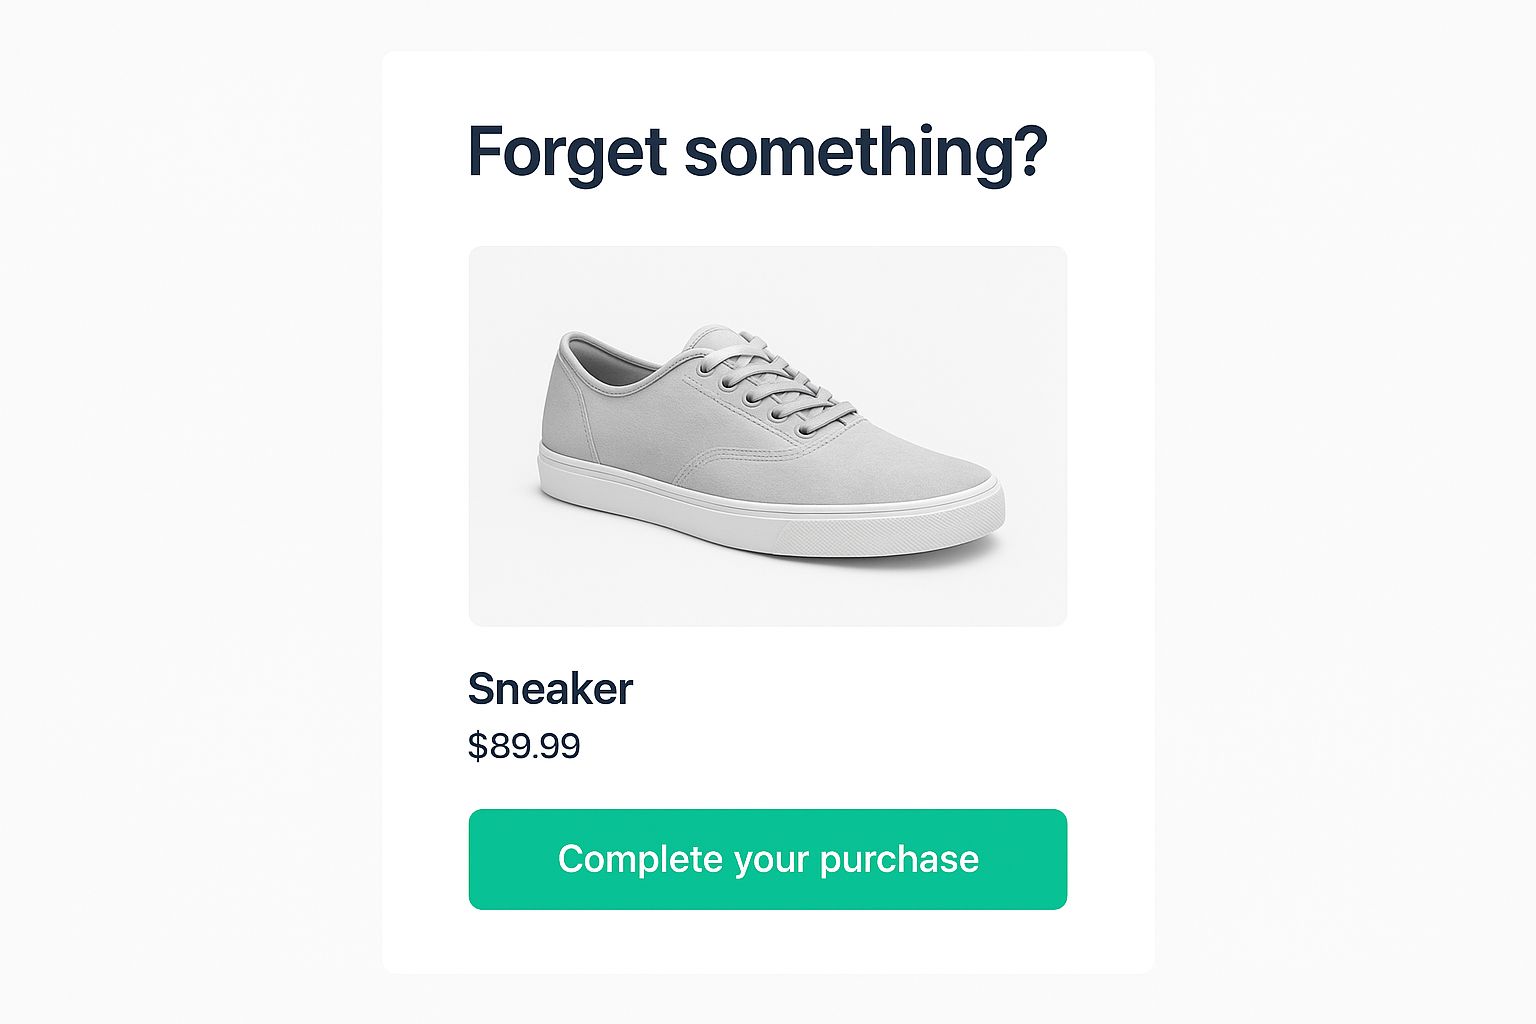Viewport: 1536px width, 1024px height.
Task: Click the Complete your purchase button
Action: 767,859
